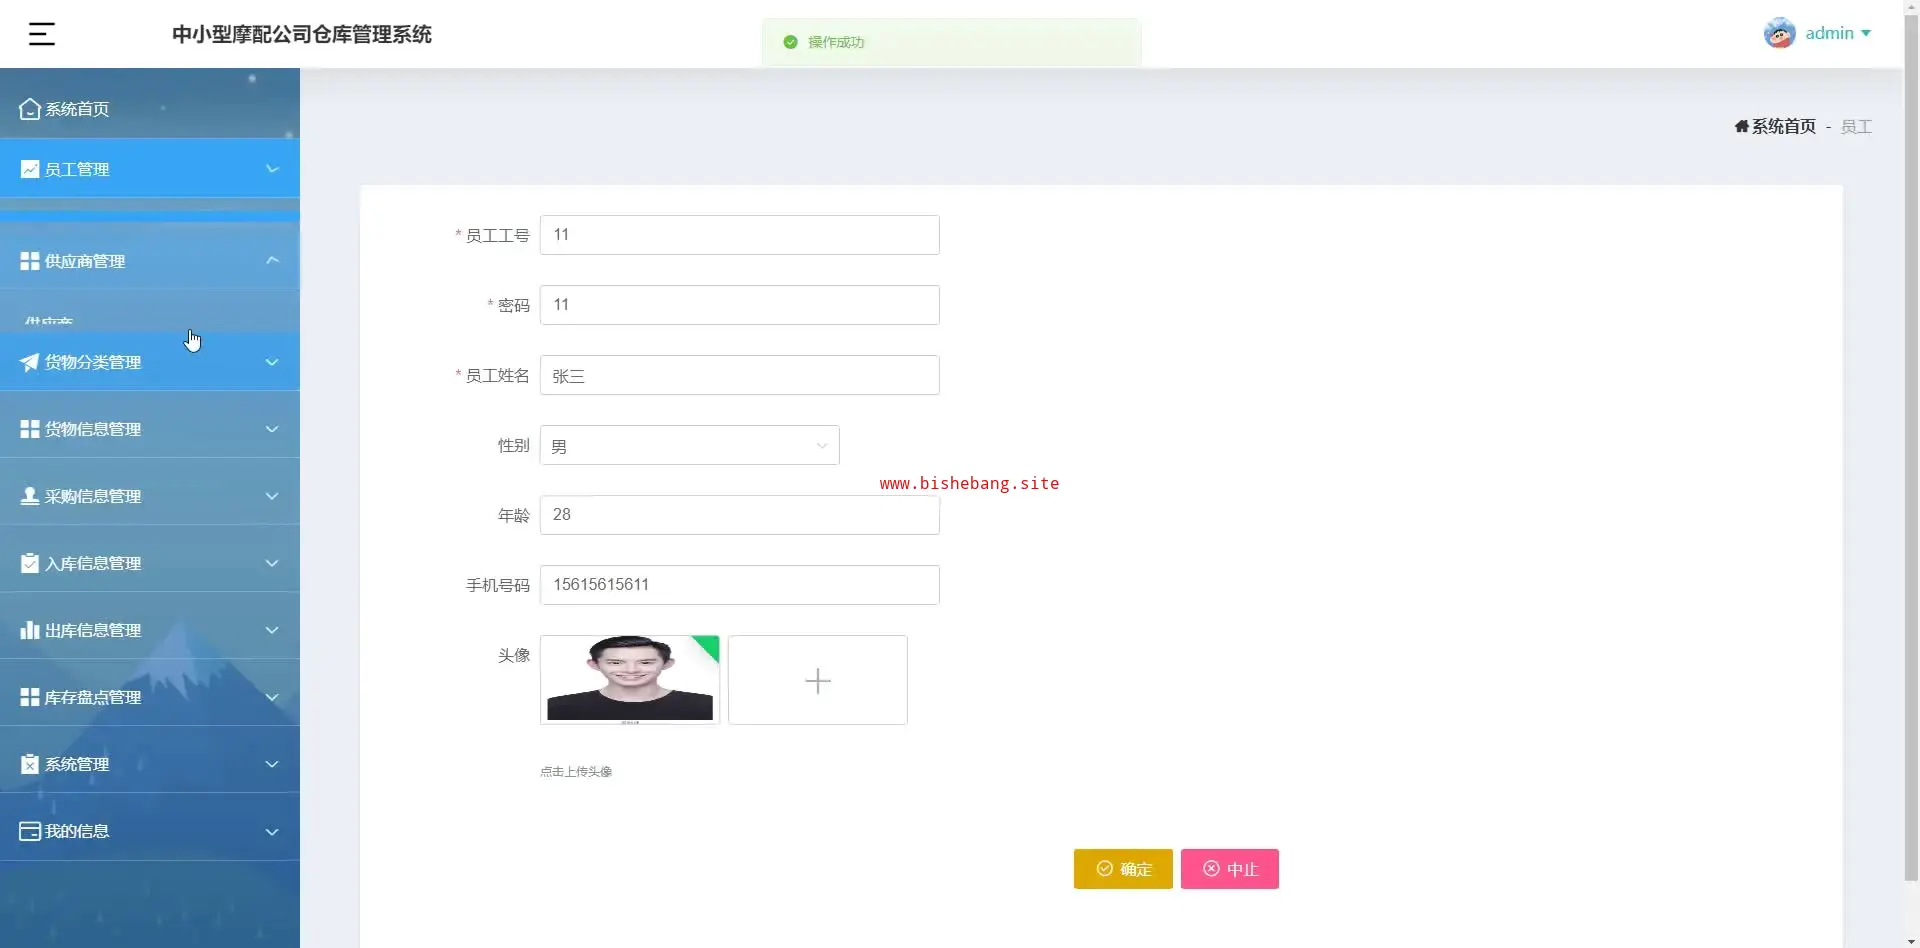The height and width of the screenshot is (948, 1920).
Task: Expand the 员工管理 chevron
Action: (x=272, y=169)
